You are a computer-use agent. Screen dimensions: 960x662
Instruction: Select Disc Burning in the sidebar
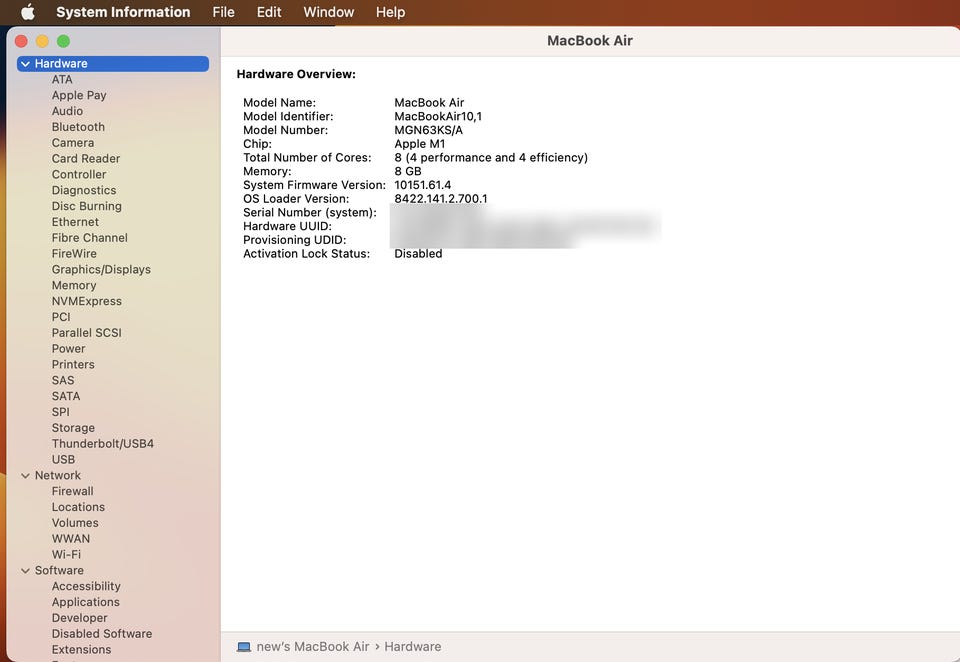click(x=87, y=206)
